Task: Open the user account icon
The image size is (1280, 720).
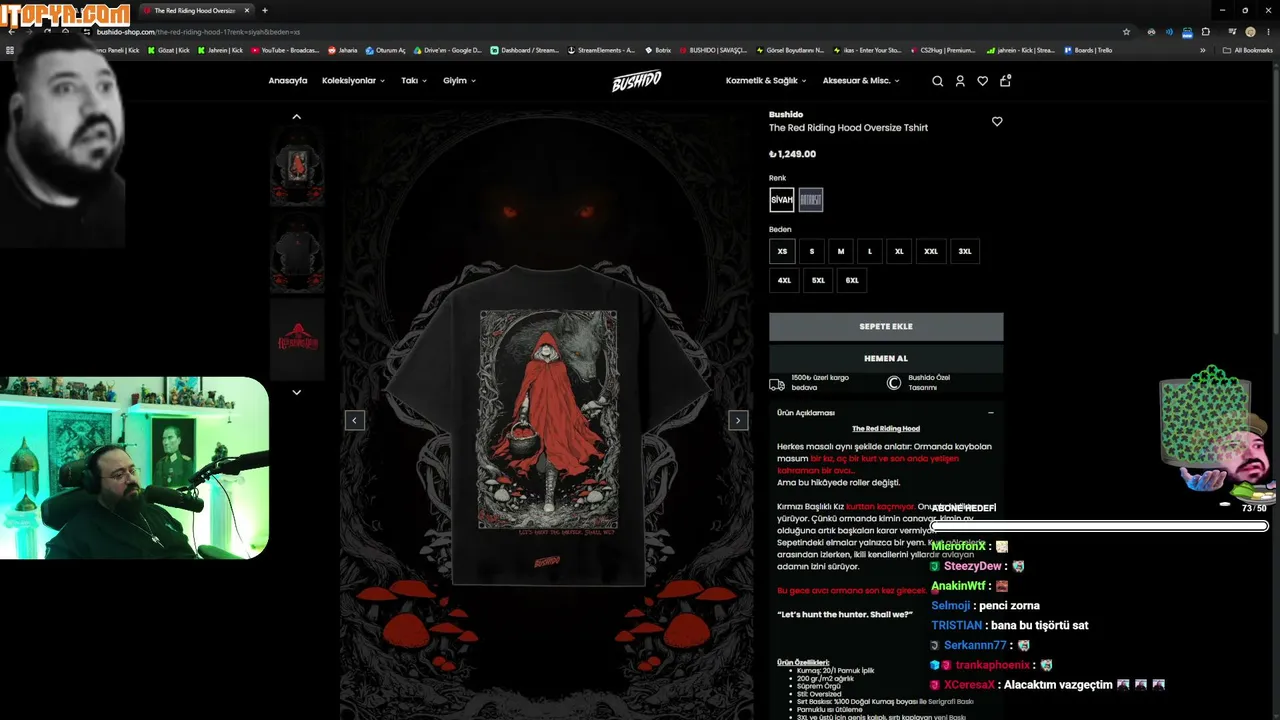Action: (x=960, y=81)
